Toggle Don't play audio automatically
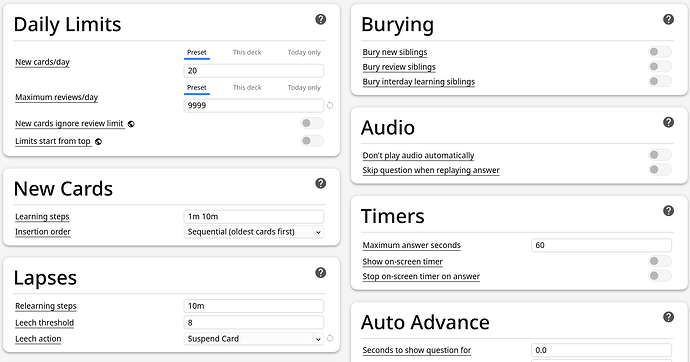This screenshot has height=362, width=690. click(x=660, y=155)
